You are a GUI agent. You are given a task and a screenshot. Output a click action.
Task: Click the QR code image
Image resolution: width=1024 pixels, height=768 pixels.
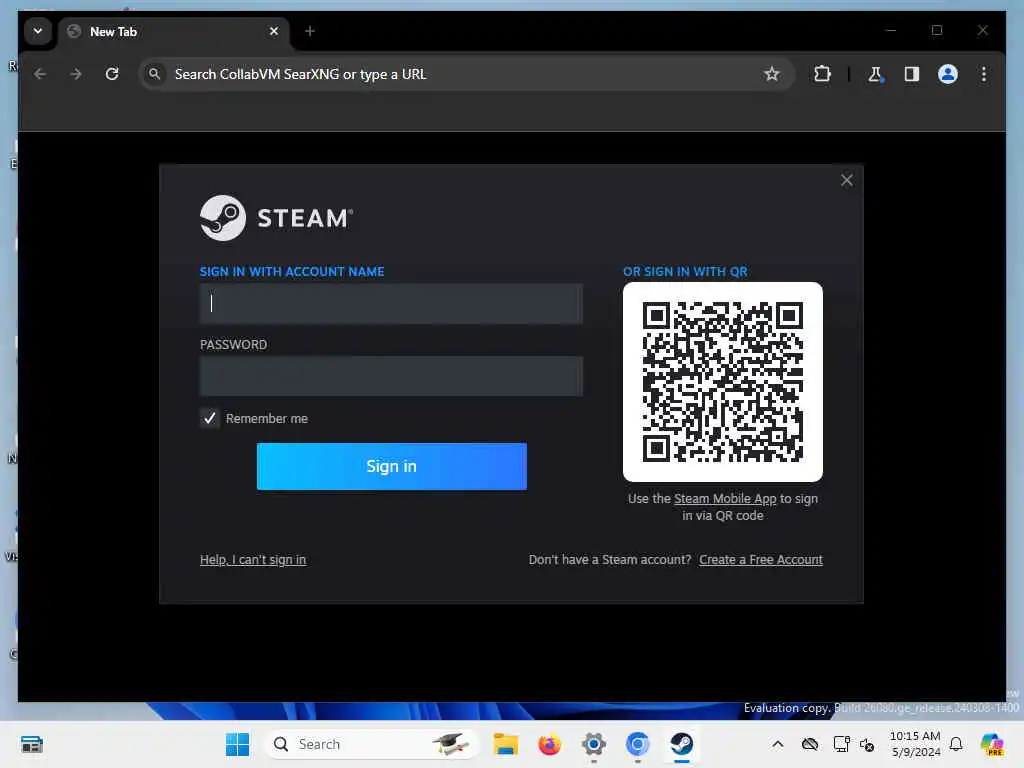pos(722,382)
